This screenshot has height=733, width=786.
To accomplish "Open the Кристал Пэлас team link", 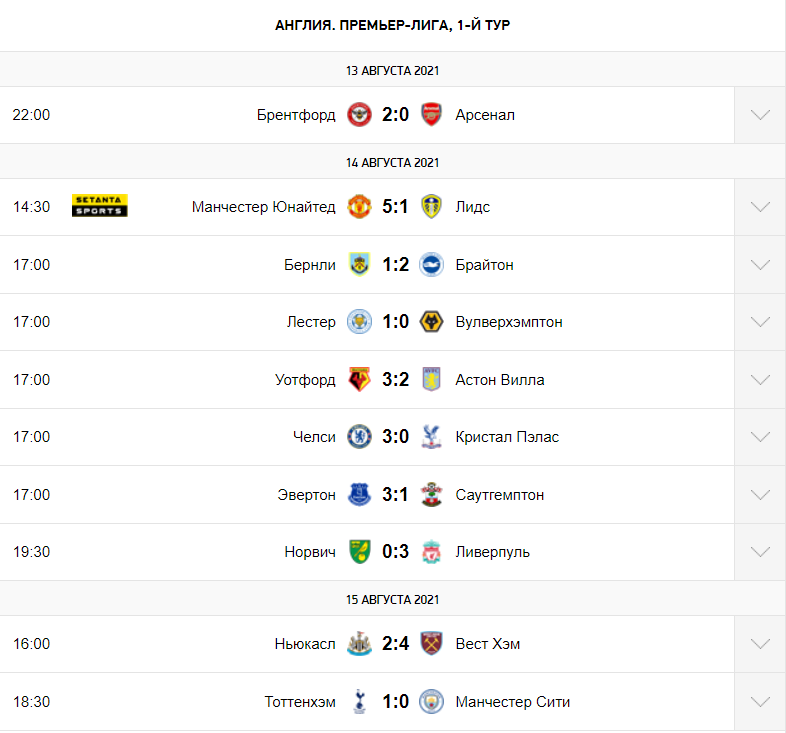I will [x=507, y=437].
